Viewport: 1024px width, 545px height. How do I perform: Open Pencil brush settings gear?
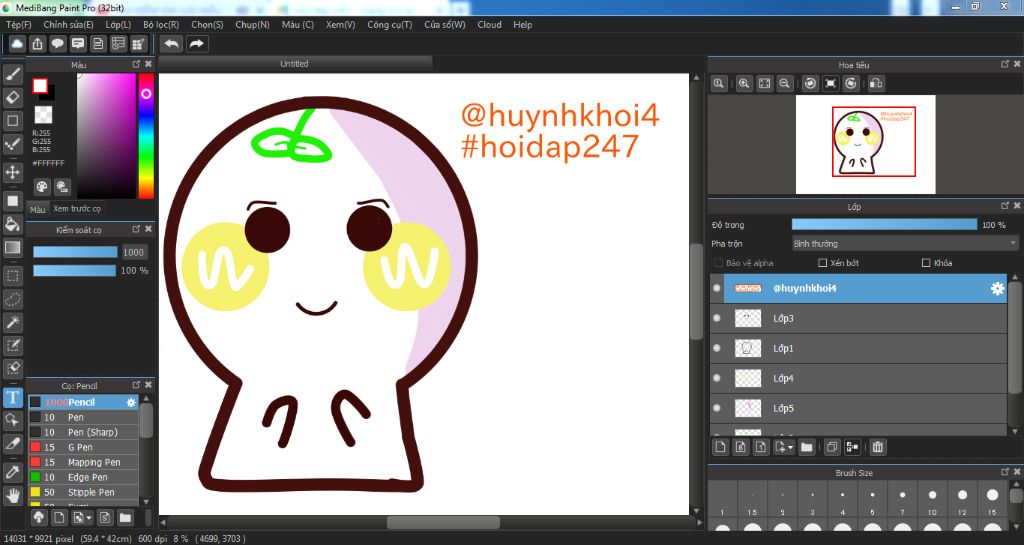[131, 402]
